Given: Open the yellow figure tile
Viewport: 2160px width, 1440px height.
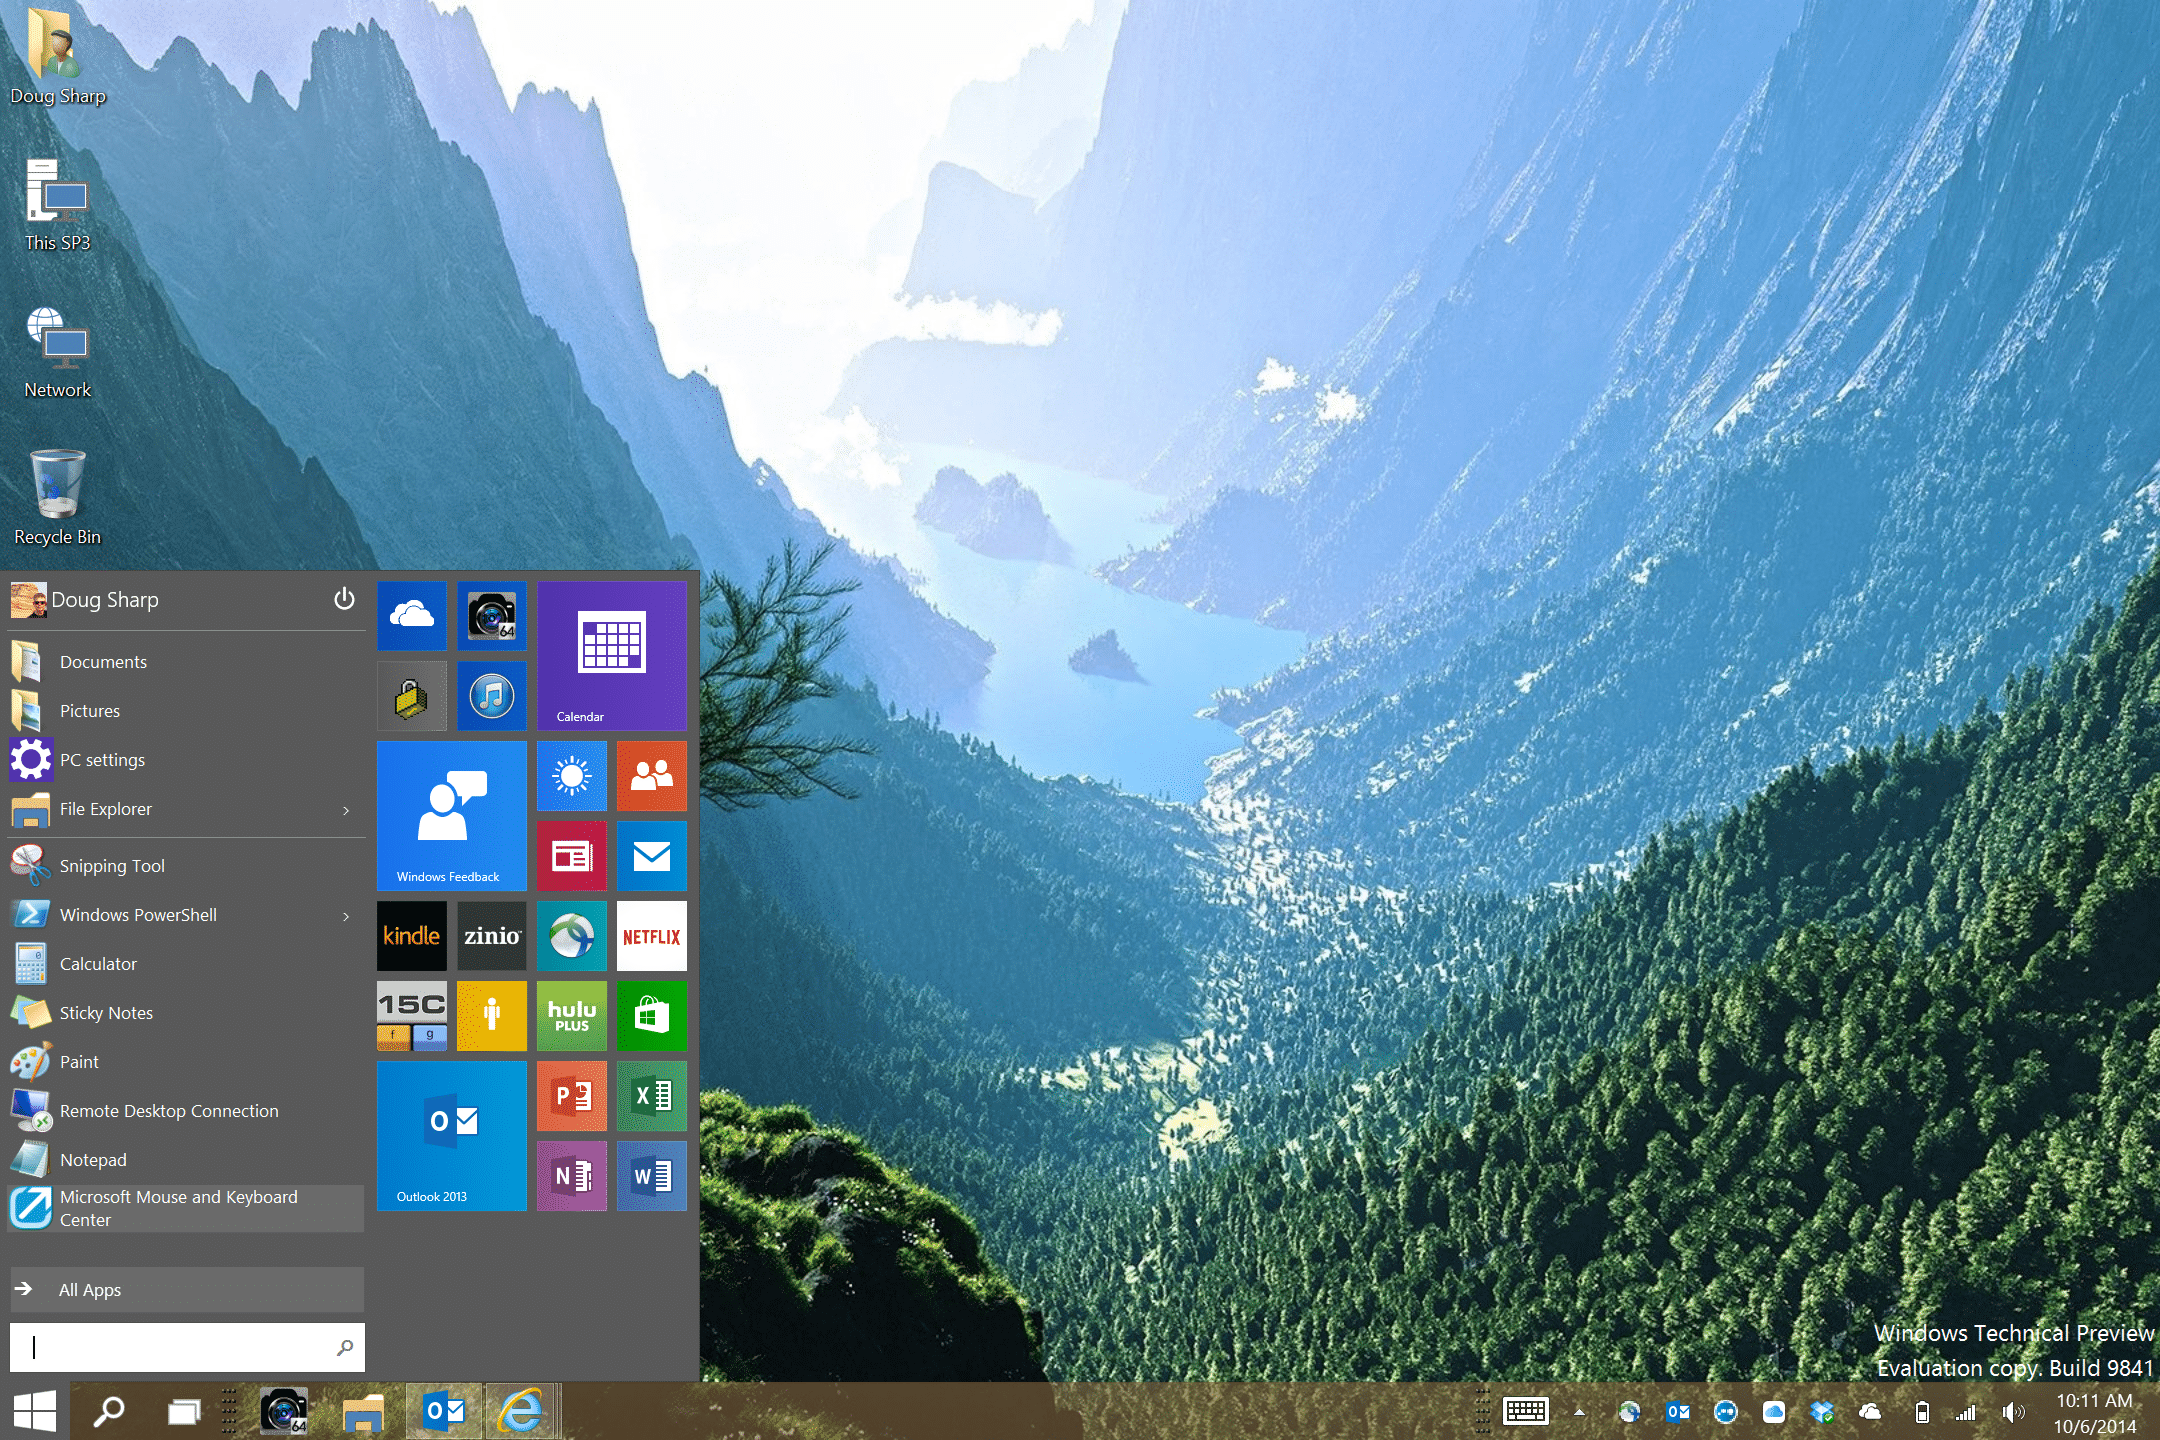Looking at the screenshot, I should (x=491, y=1016).
